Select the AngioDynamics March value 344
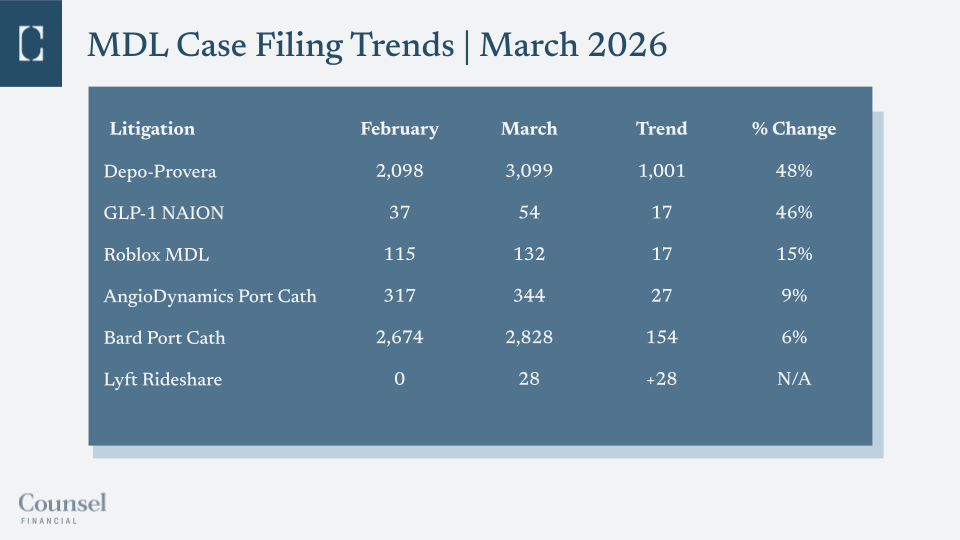 529,296
